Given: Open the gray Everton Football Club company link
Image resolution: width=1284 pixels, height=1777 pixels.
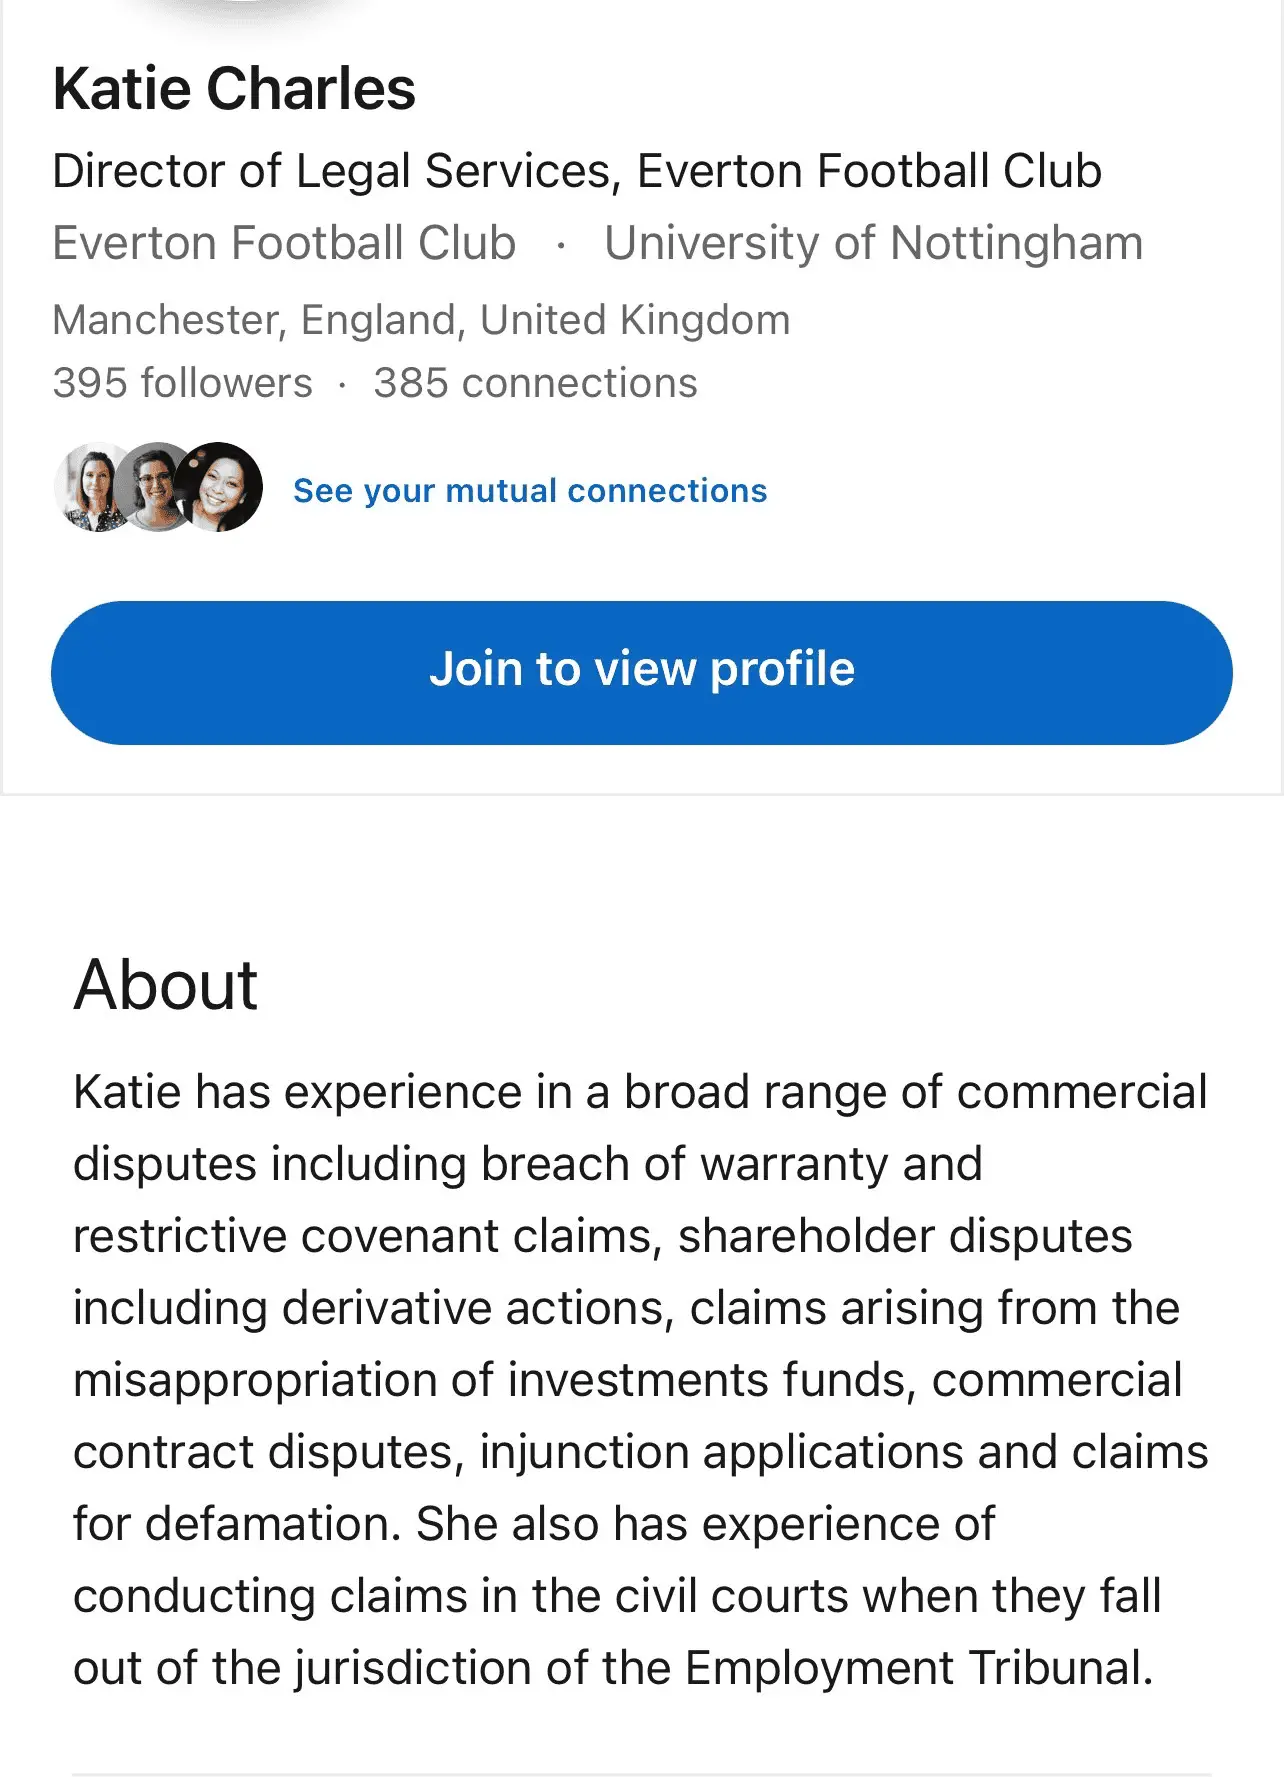Looking at the screenshot, I should [284, 243].
